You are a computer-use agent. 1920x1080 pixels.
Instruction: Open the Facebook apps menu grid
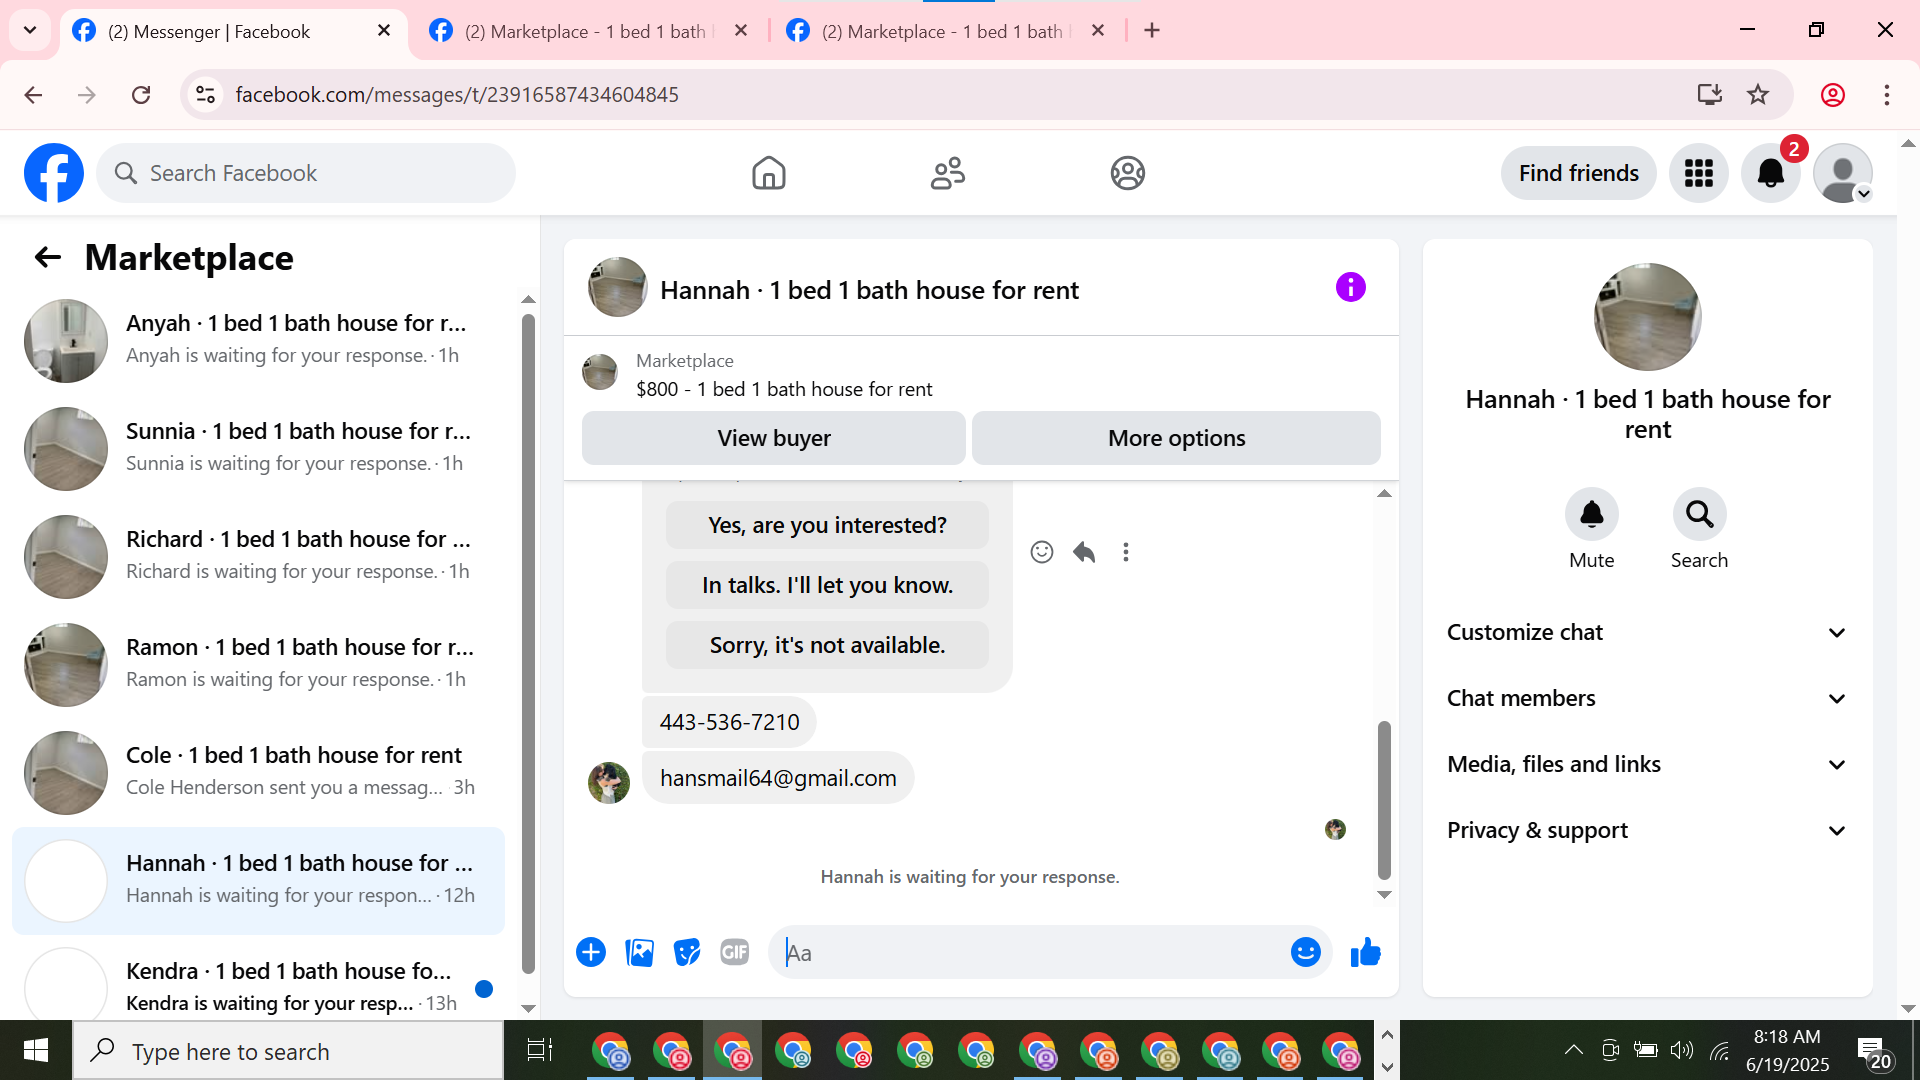pos(1698,173)
